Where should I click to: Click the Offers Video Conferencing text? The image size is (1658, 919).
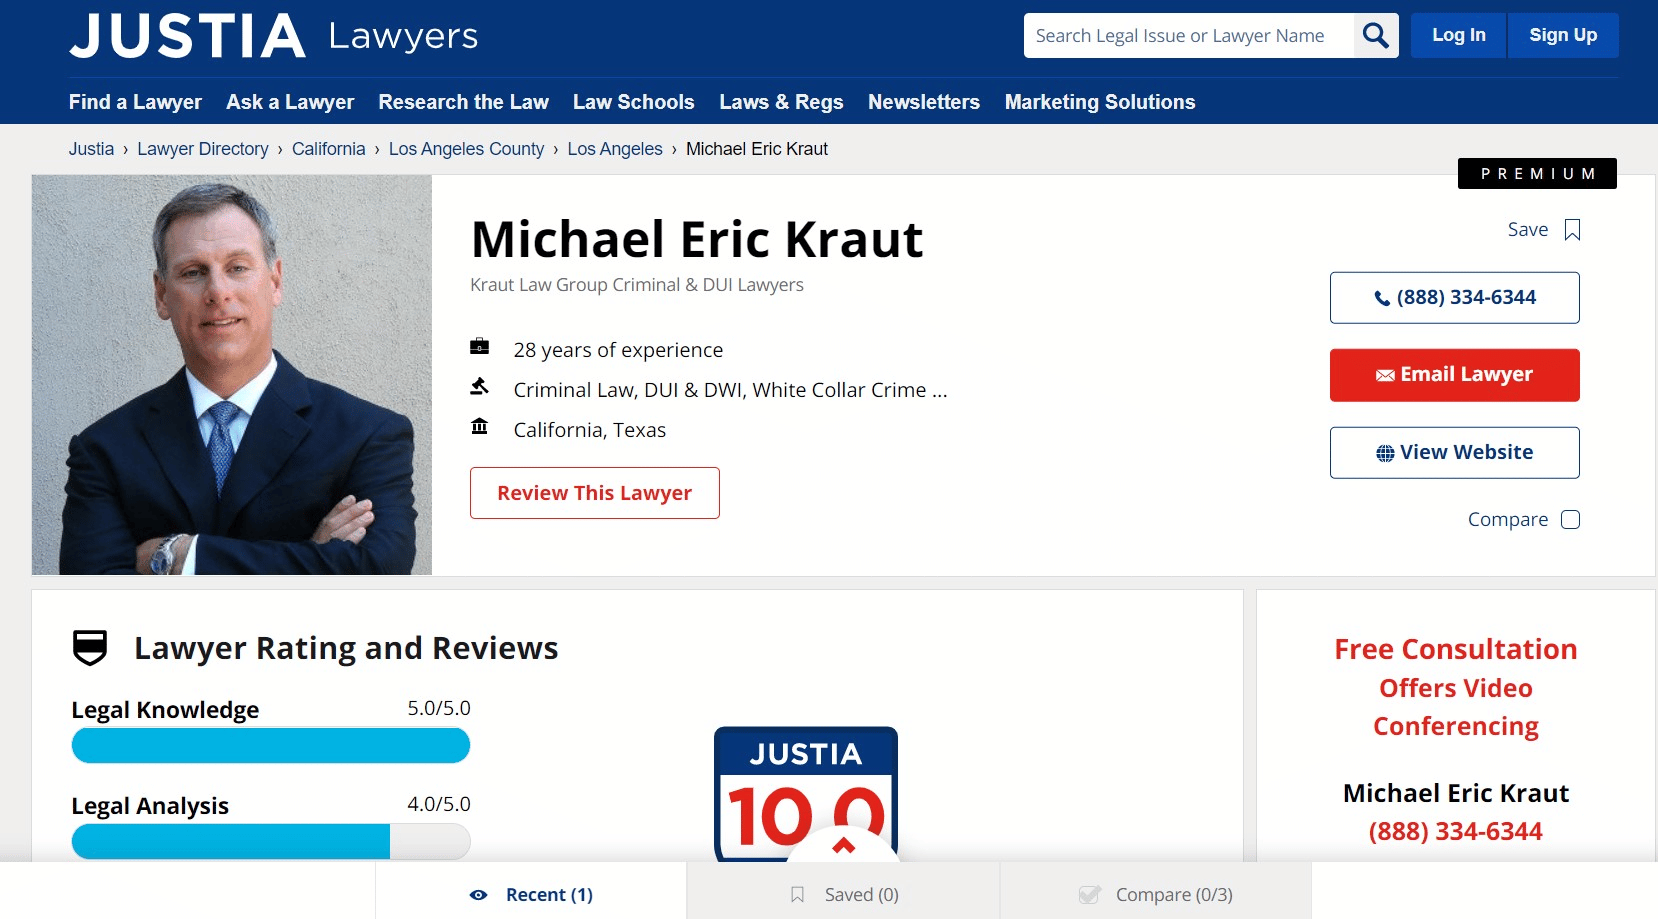[x=1456, y=707]
